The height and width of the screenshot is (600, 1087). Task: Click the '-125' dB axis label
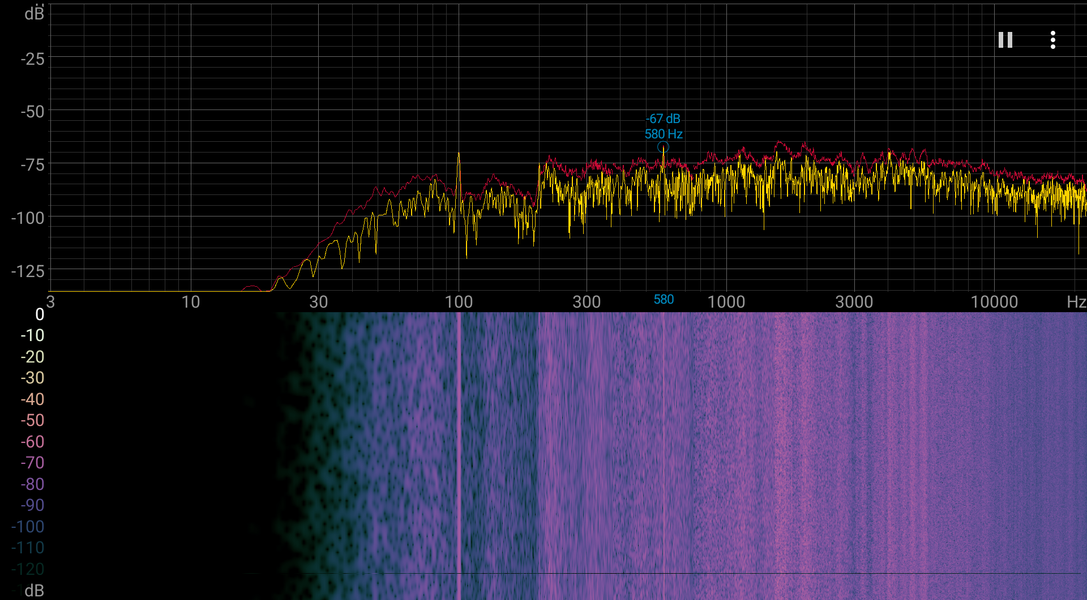point(28,271)
